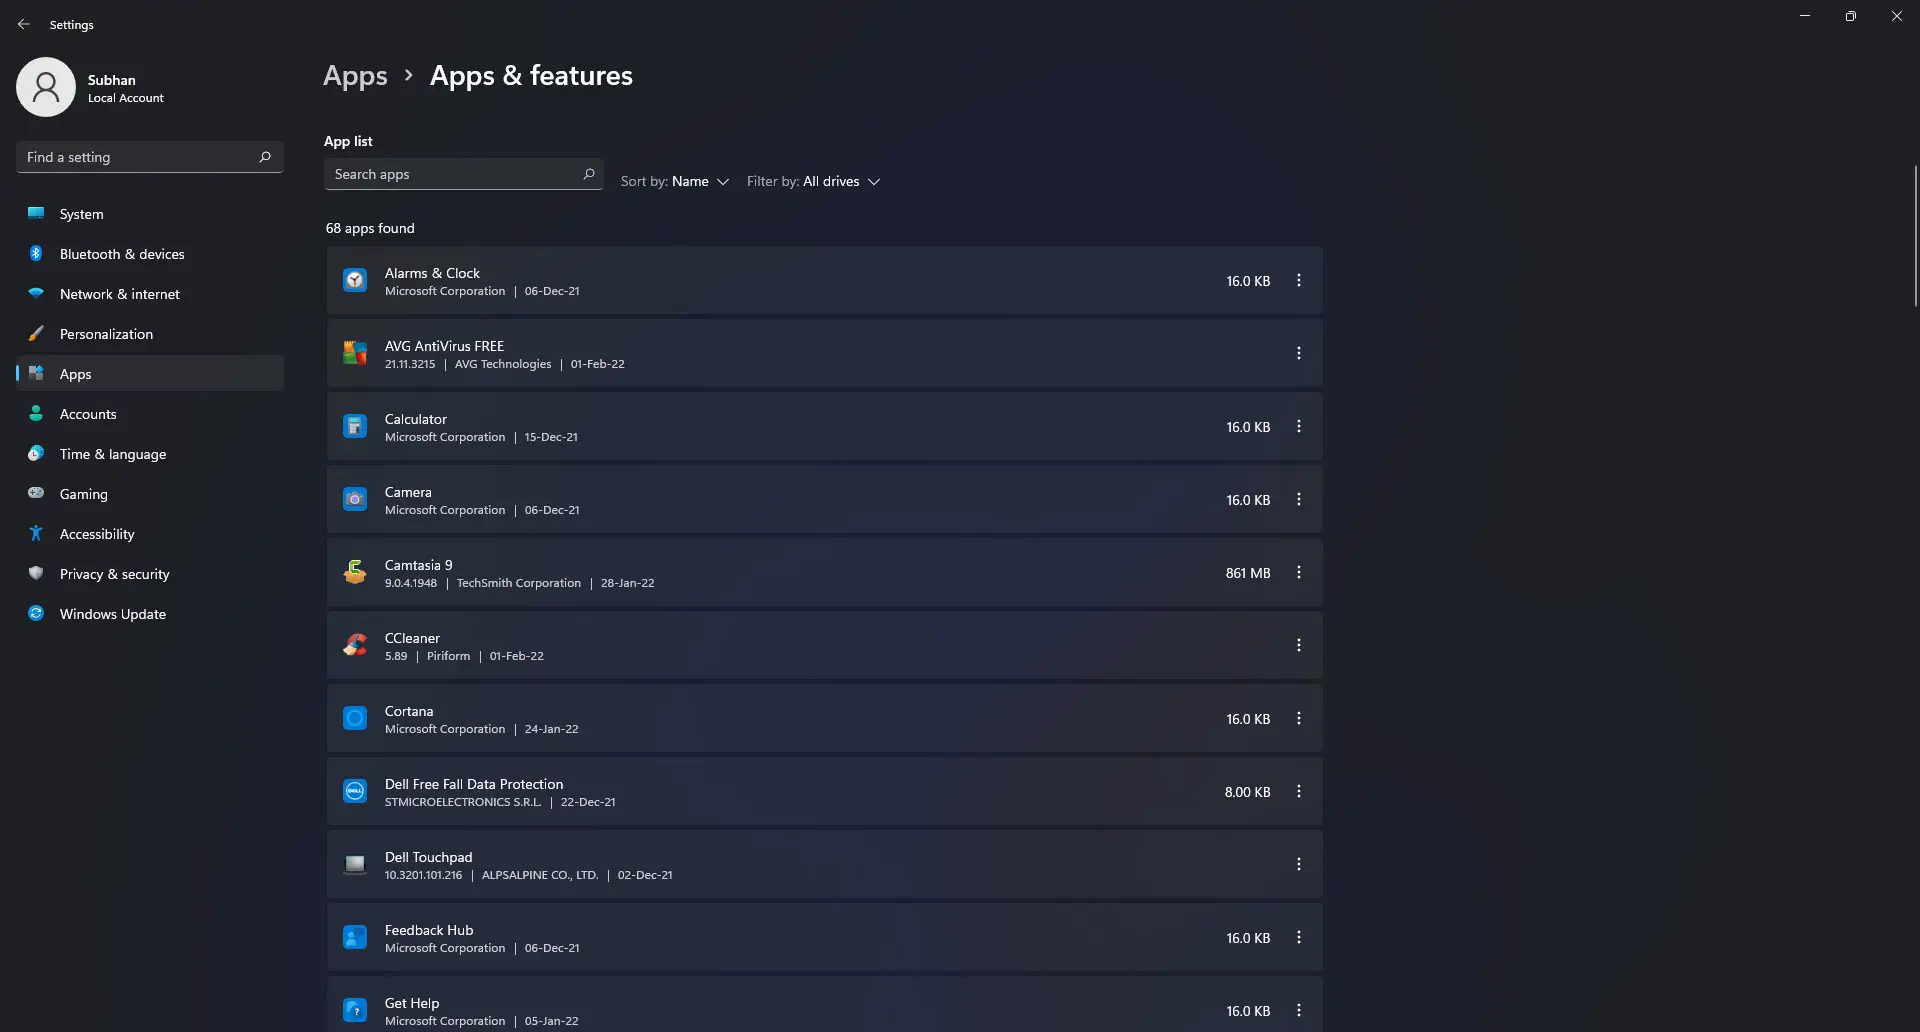Viewport: 1920px width, 1032px height.
Task: Open more options for Feedback Hub
Action: 1299,938
